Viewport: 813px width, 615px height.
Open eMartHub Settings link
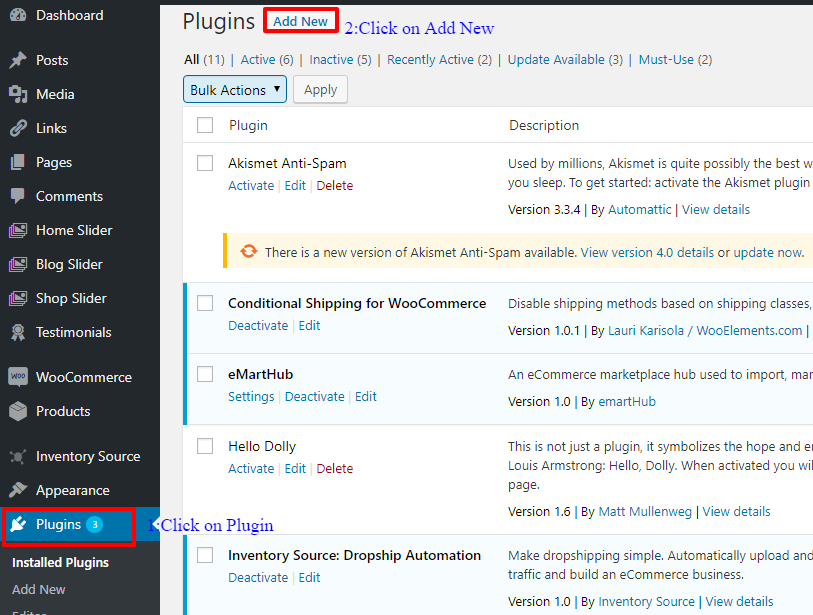pyautogui.click(x=251, y=397)
